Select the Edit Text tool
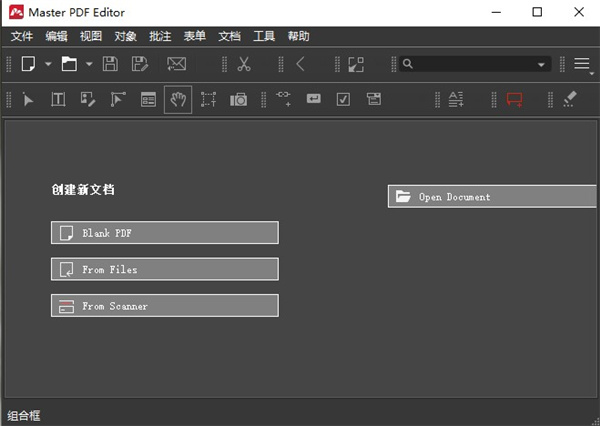The width and height of the screenshot is (600, 426). (58, 100)
